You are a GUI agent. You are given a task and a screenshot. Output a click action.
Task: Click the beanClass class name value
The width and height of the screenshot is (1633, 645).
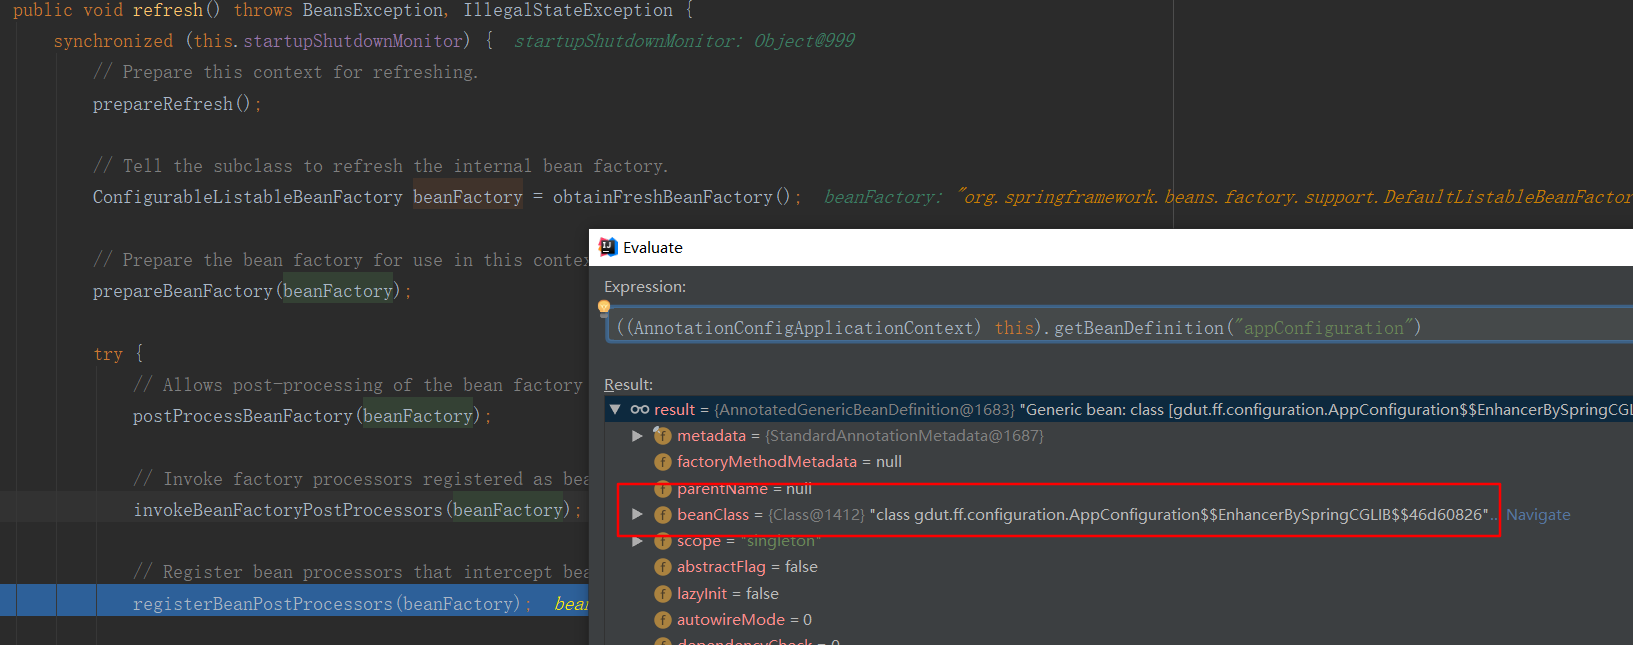click(1178, 514)
